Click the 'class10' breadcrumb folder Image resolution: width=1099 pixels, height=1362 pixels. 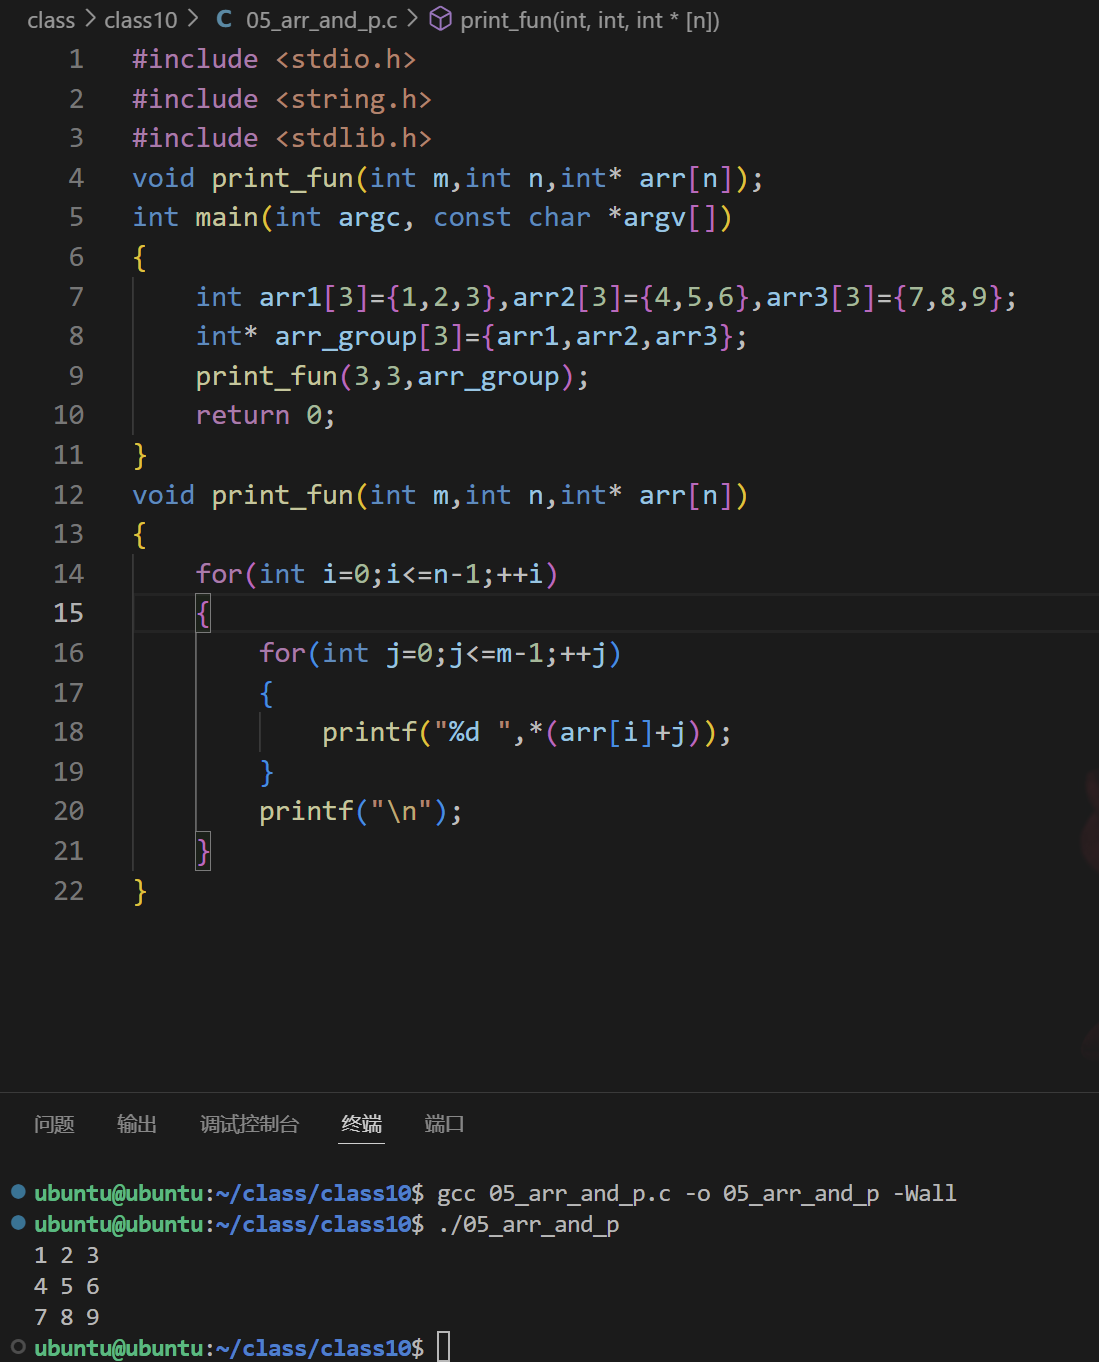click(141, 20)
